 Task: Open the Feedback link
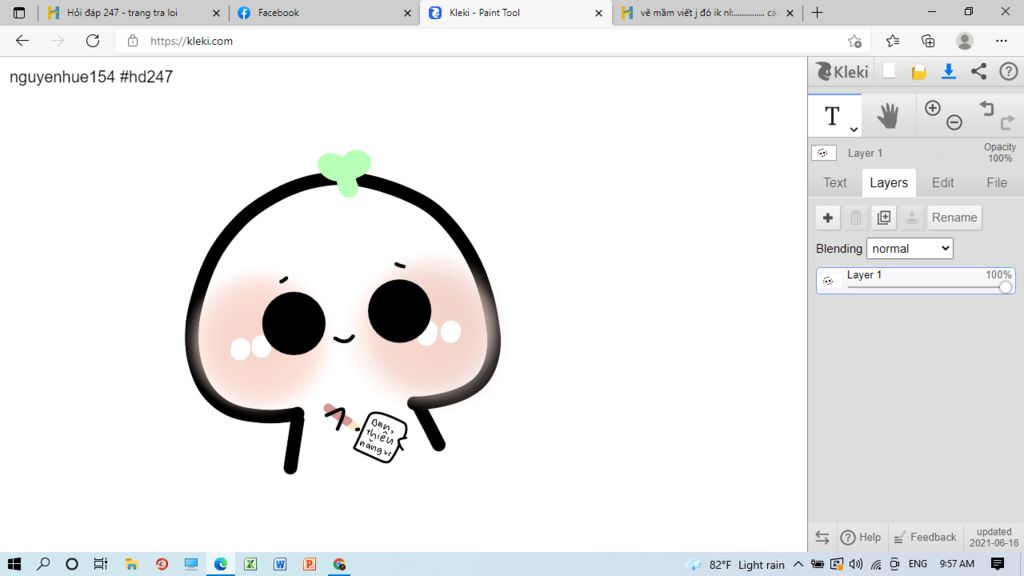coord(925,537)
